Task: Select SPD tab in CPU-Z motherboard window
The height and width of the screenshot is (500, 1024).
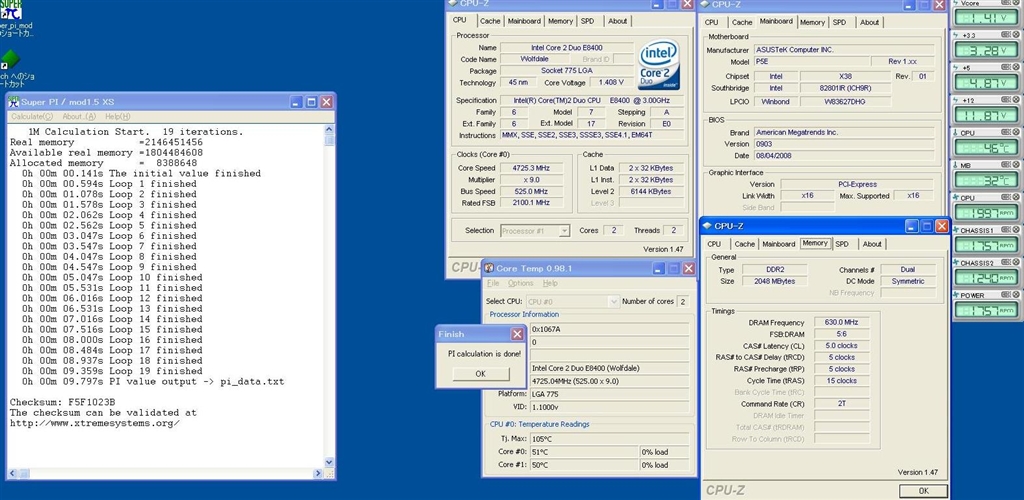Action: click(x=840, y=22)
